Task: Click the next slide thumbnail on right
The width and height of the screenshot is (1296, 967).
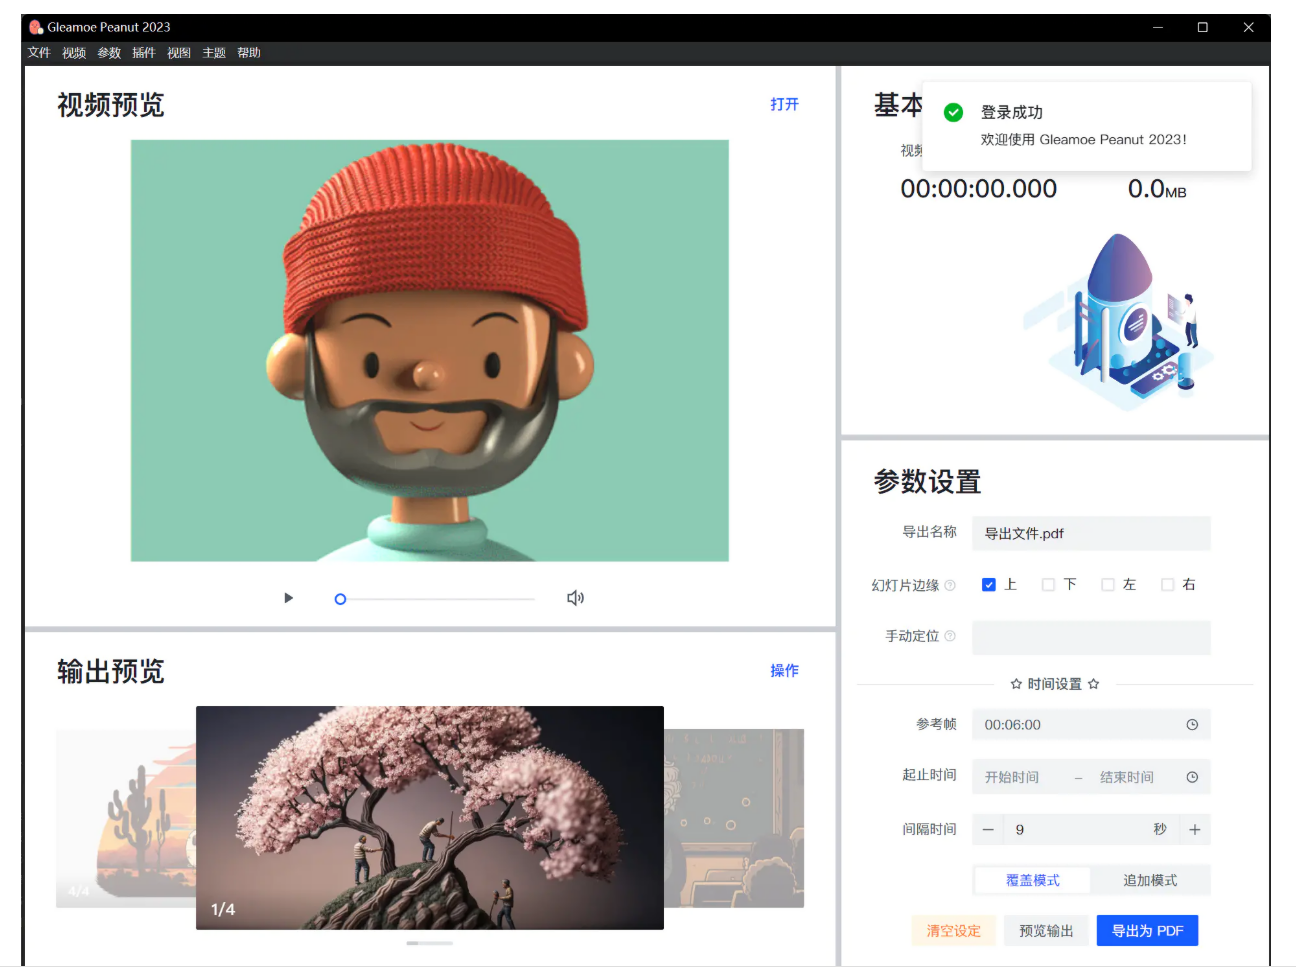Action: [734, 818]
